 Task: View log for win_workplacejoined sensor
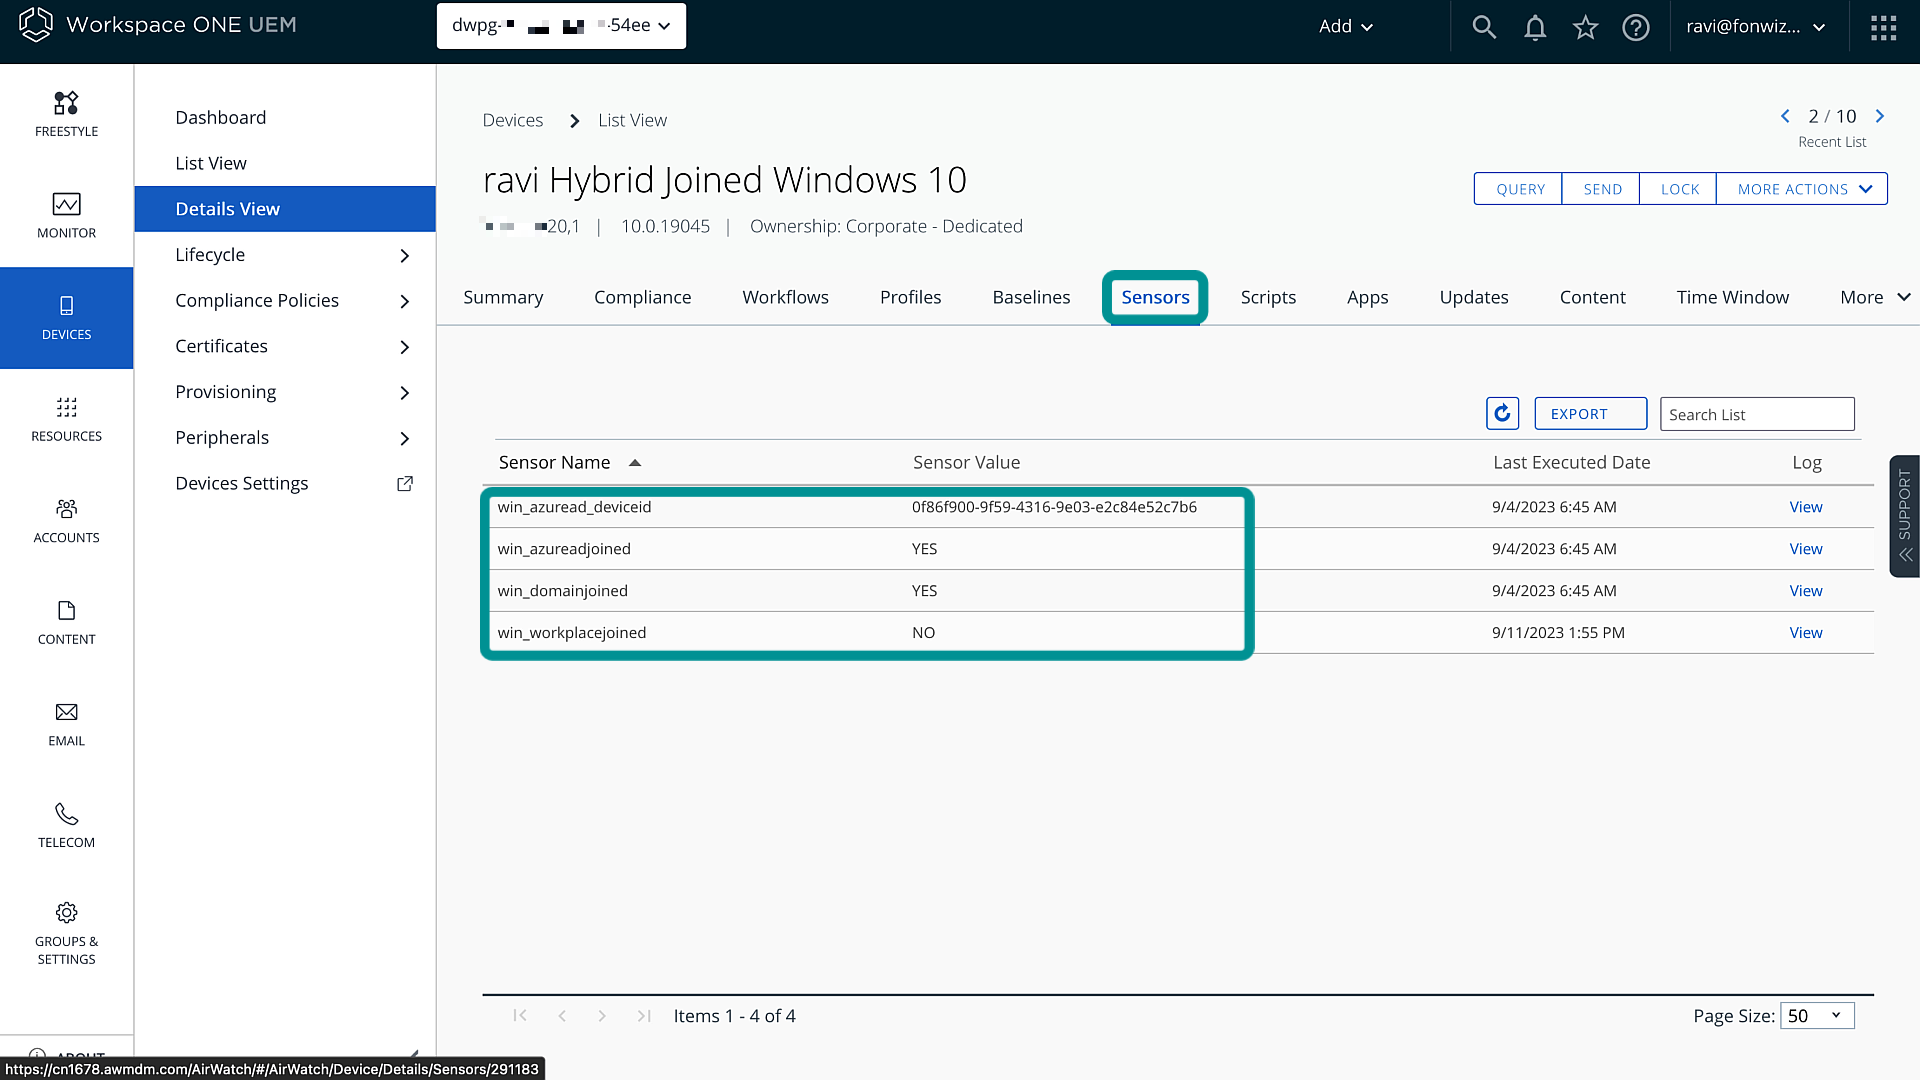coord(1805,632)
